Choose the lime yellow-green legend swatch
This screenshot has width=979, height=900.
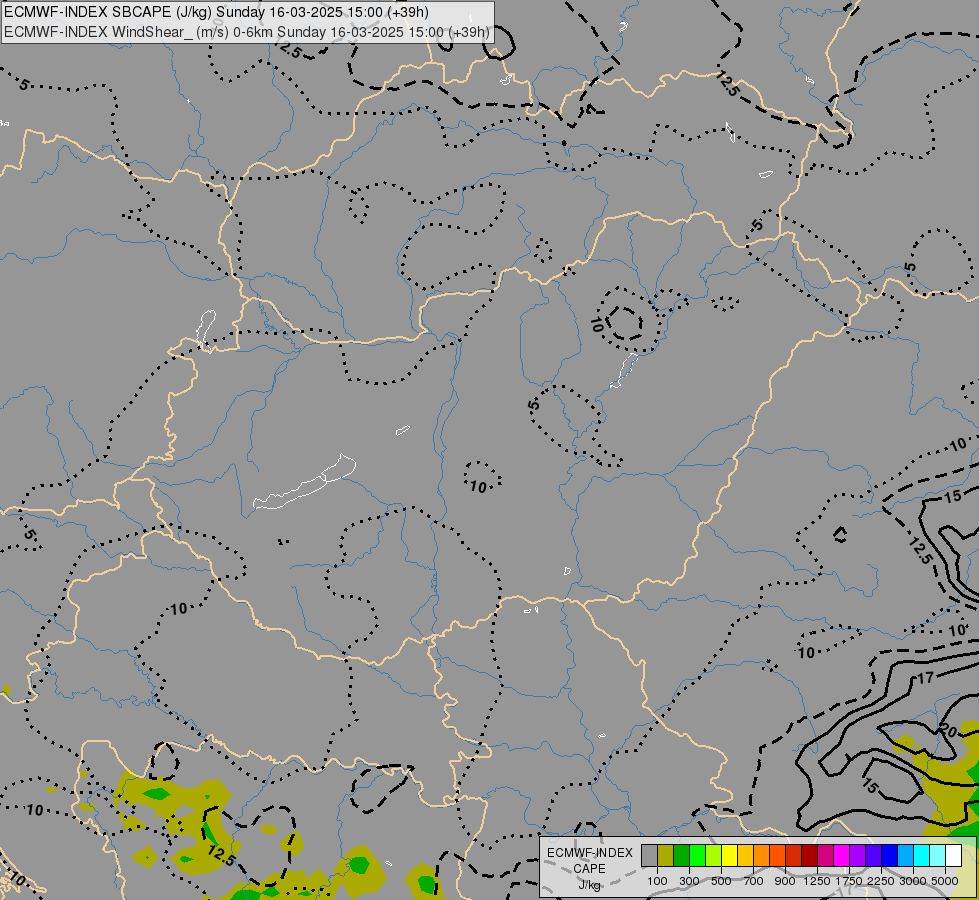tap(714, 855)
